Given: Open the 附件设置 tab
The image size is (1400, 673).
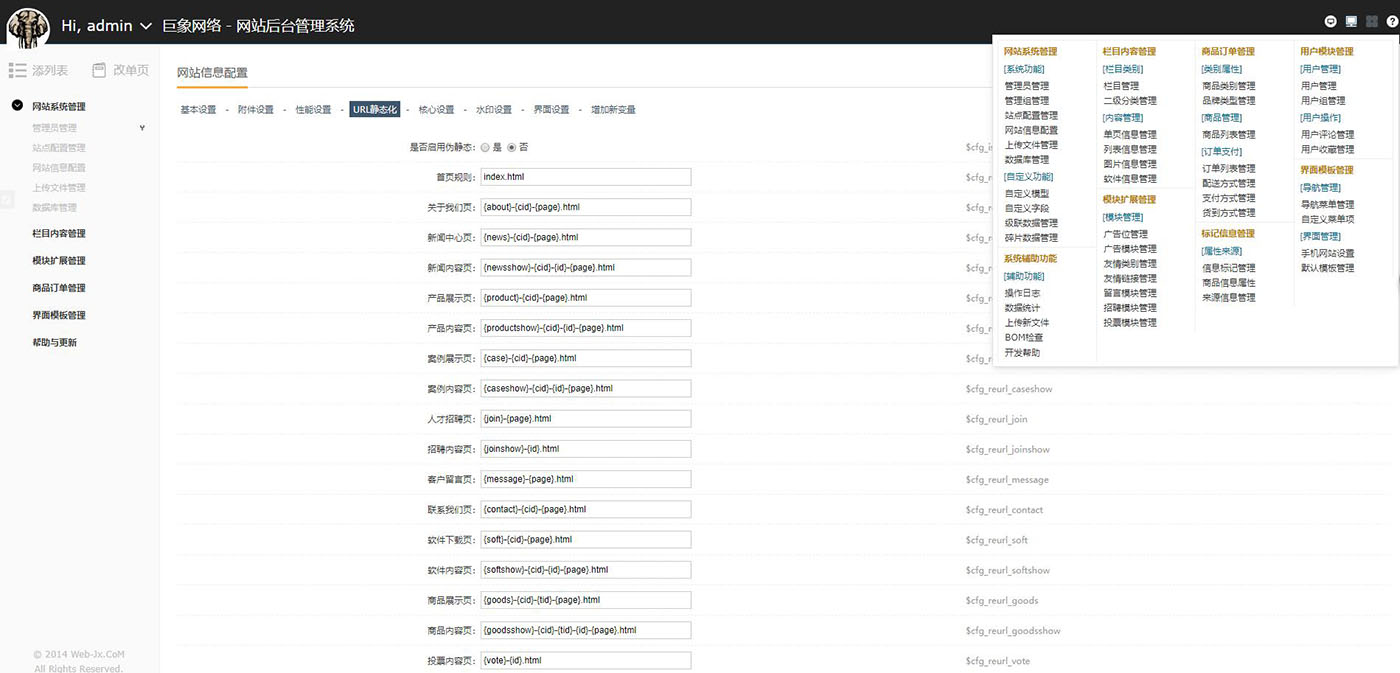Looking at the screenshot, I should (x=255, y=110).
